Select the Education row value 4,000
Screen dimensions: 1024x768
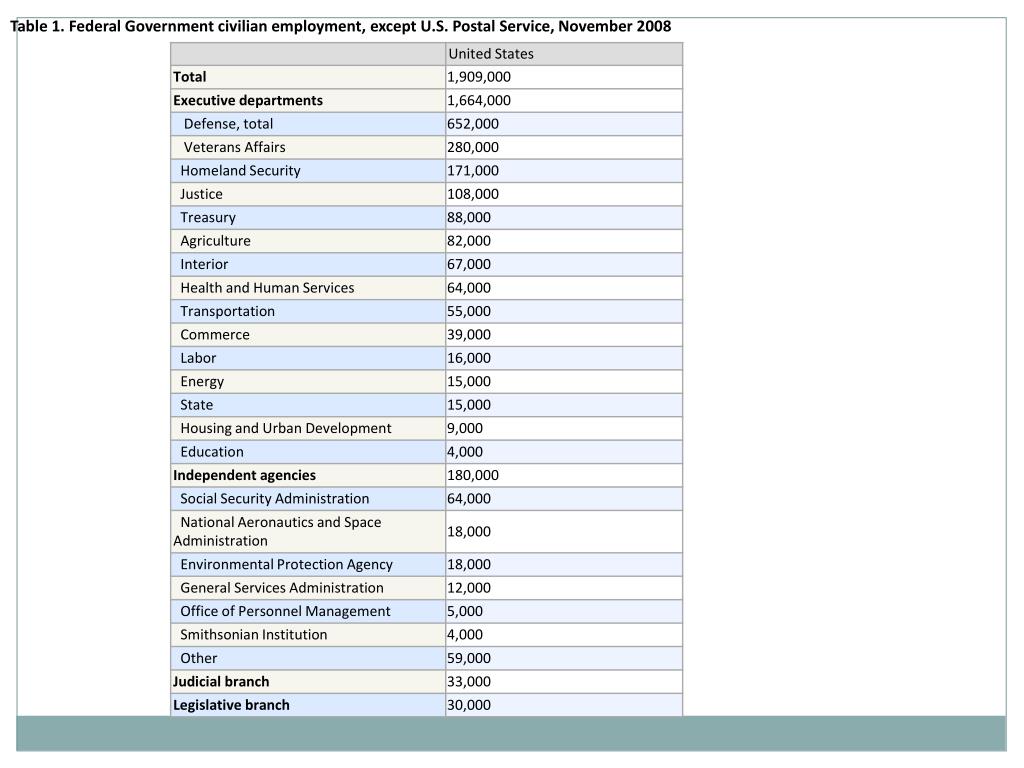coord(465,453)
